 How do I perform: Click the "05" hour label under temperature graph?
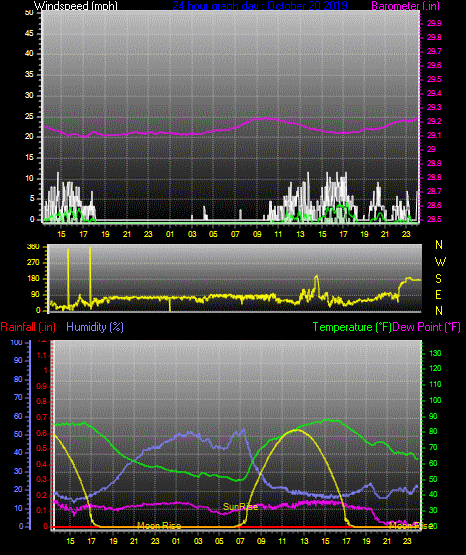coord(219,541)
